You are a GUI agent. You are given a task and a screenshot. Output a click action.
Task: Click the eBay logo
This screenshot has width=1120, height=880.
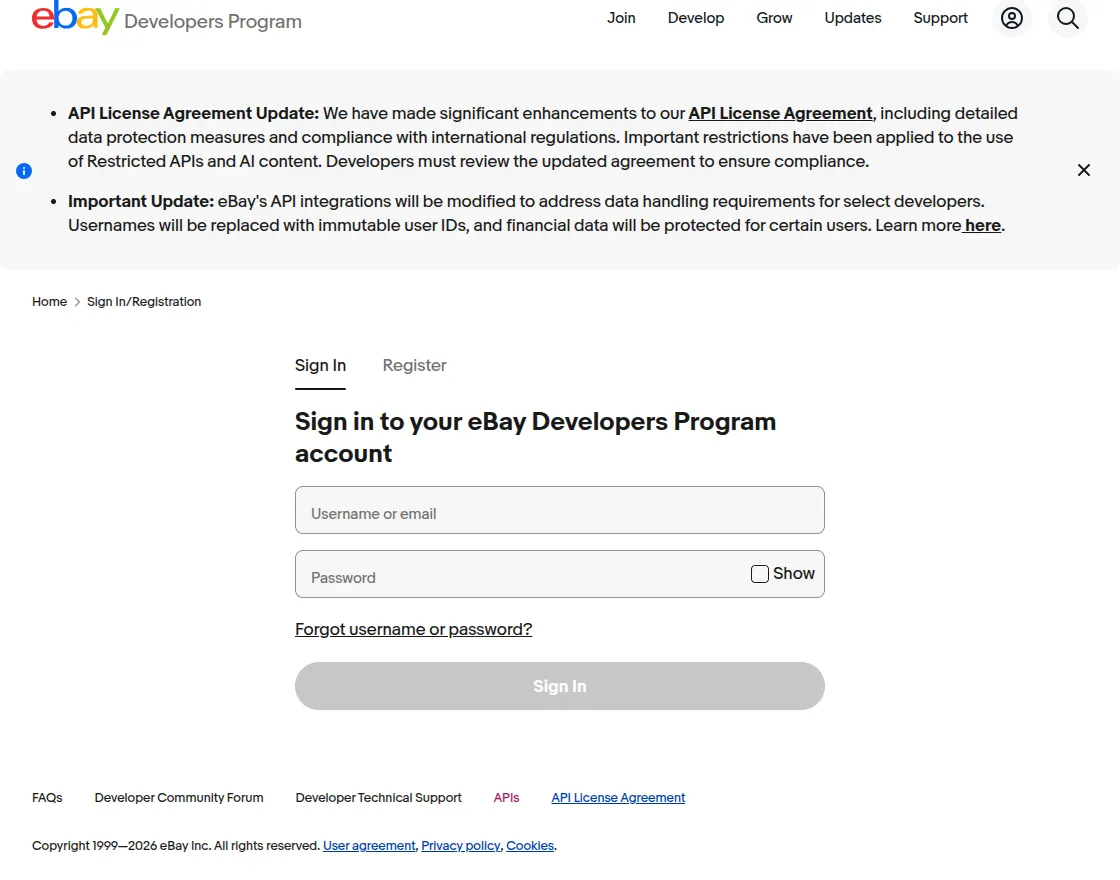(x=75, y=16)
